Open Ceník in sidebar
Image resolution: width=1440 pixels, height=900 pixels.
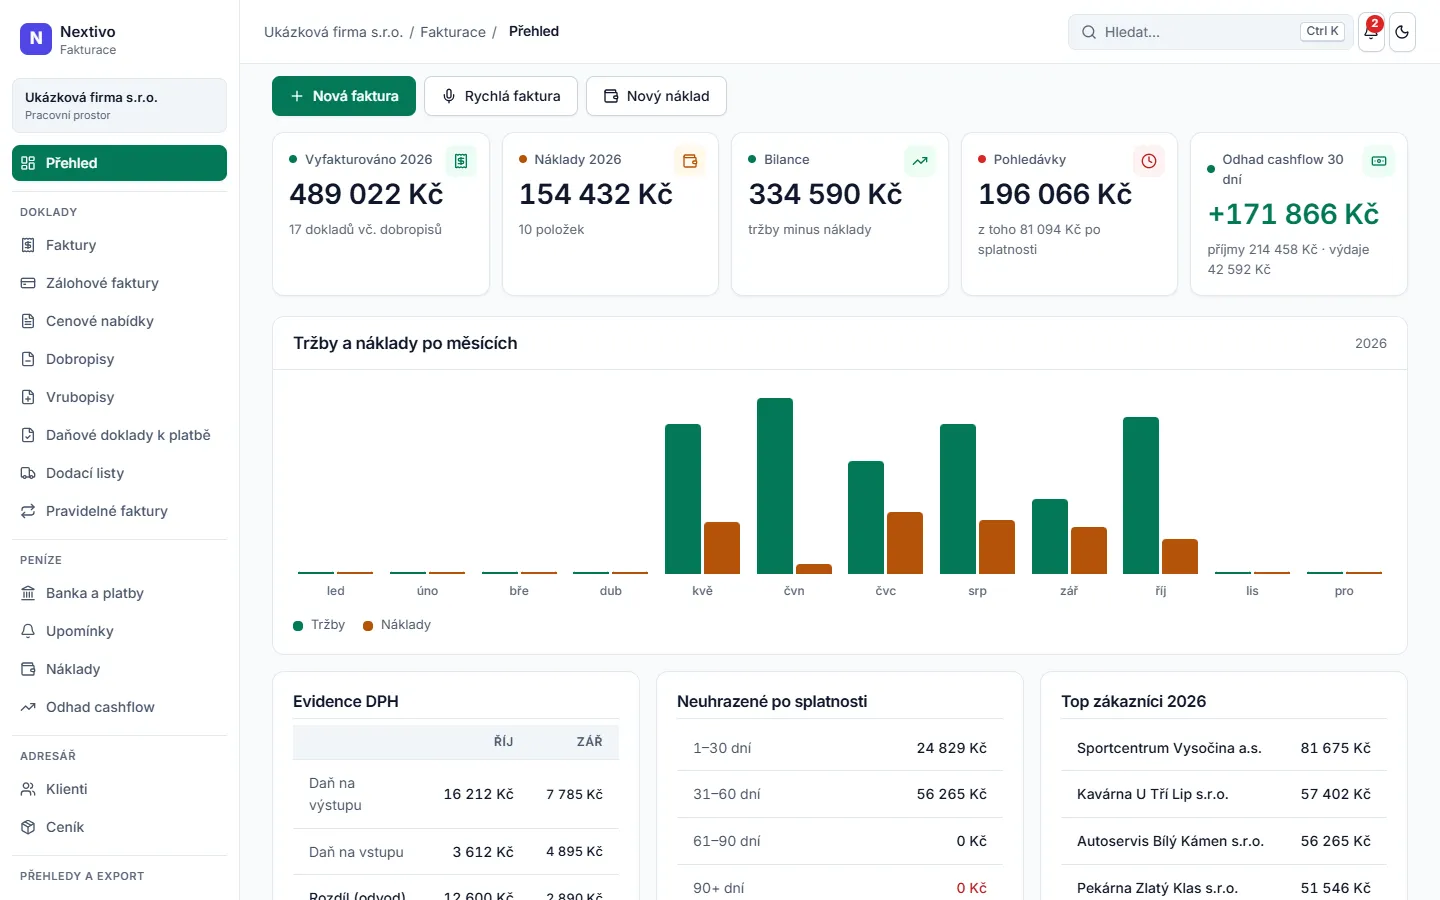pyautogui.click(x=119, y=827)
